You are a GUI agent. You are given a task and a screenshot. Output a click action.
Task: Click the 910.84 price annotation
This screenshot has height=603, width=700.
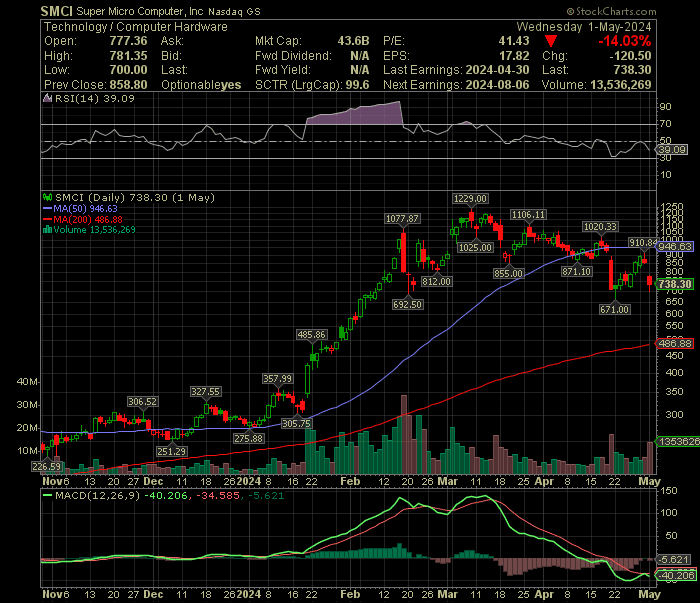pos(643,243)
